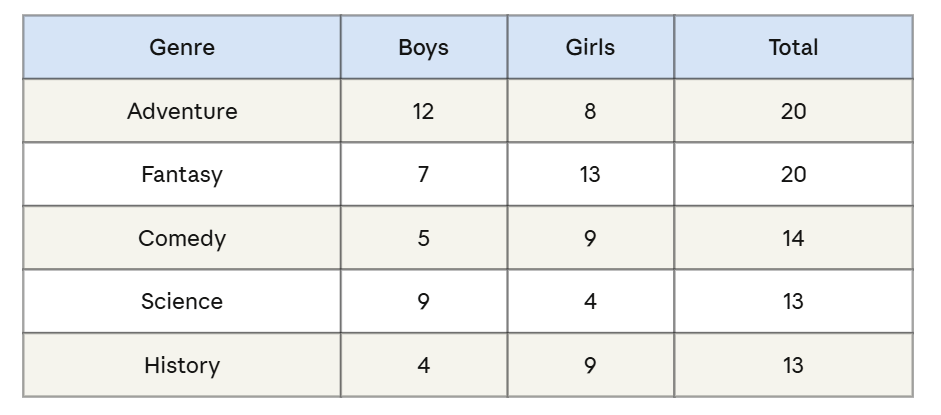Click the Science genre cell
This screenshot has height=415, width=941.
click(x=182, y=301)
